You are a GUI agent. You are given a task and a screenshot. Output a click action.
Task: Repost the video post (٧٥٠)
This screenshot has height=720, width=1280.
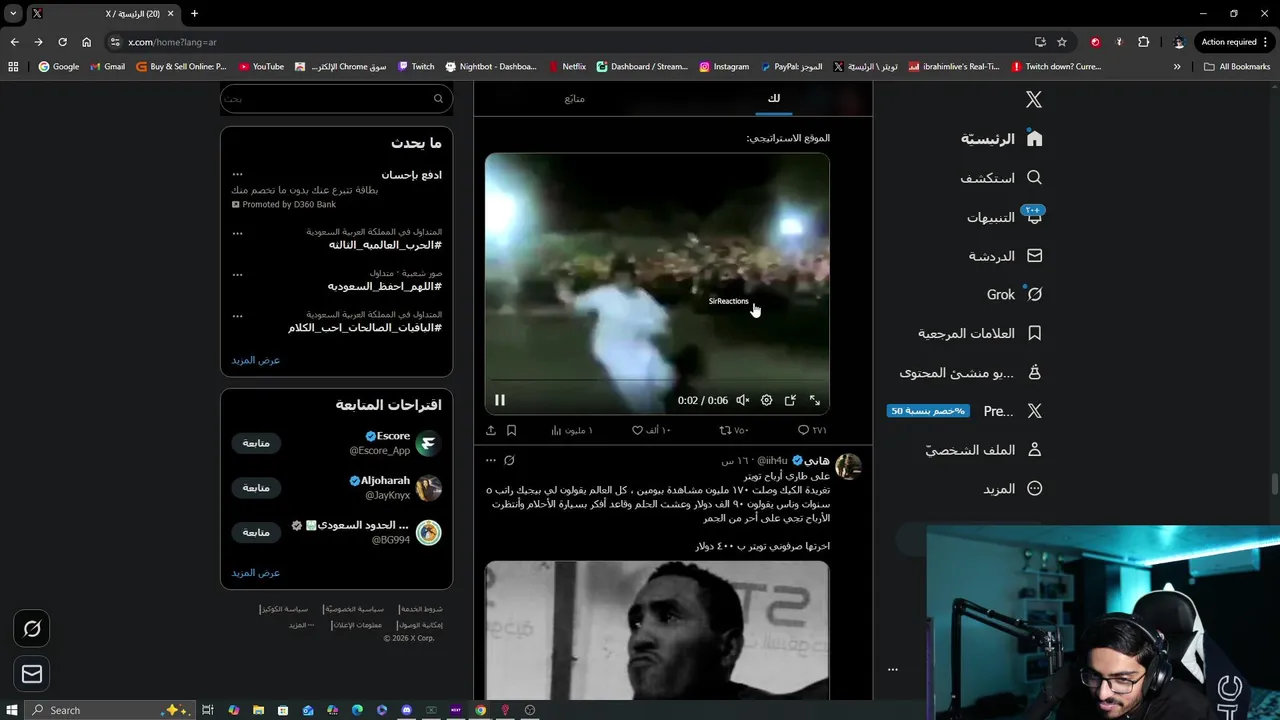pyautogui.click(x=734, y=430)
